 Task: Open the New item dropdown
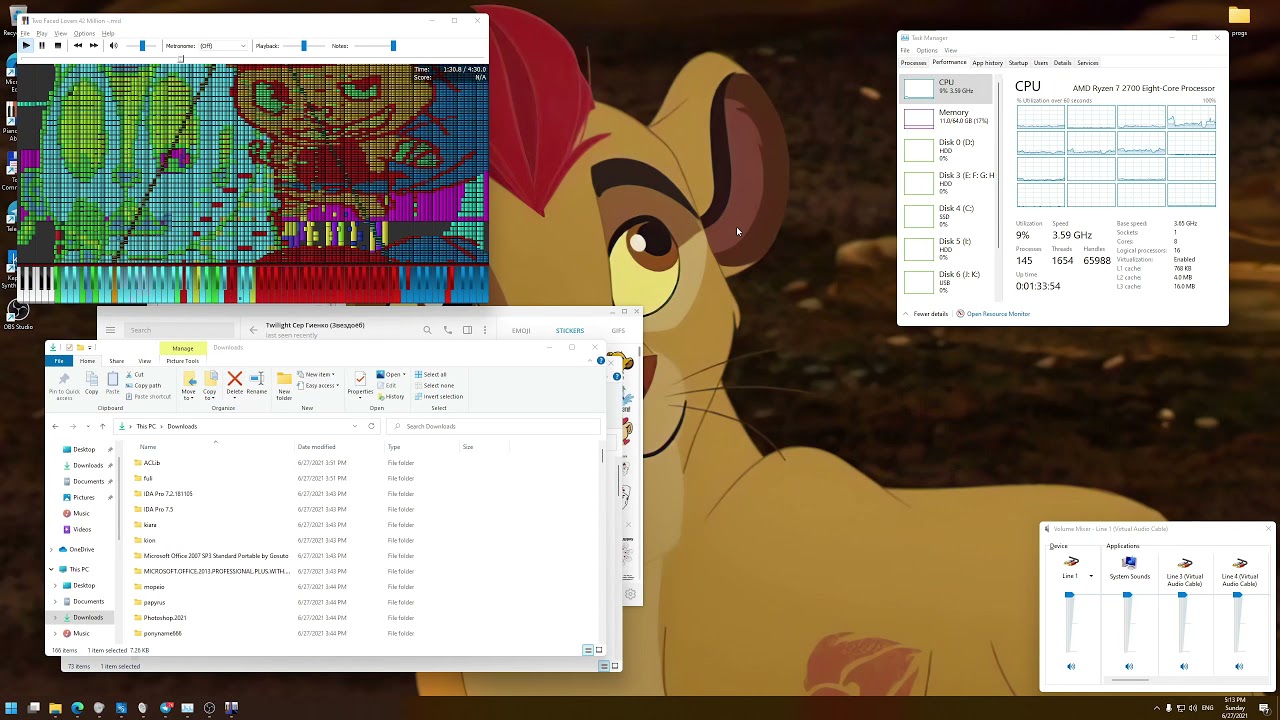click(318, 375)
